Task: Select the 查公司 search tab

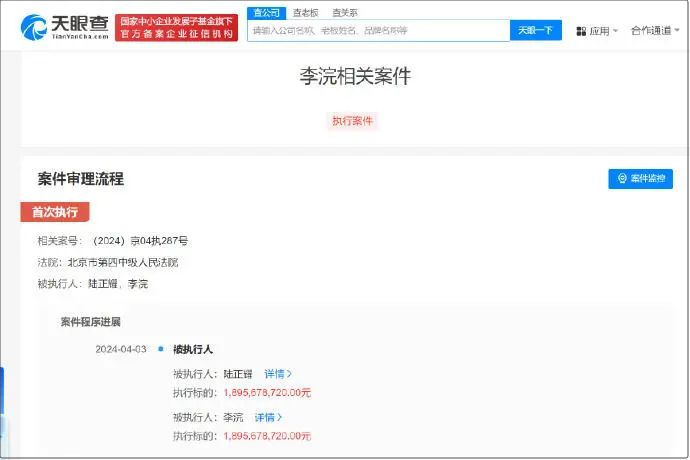Action: (267, 13)
